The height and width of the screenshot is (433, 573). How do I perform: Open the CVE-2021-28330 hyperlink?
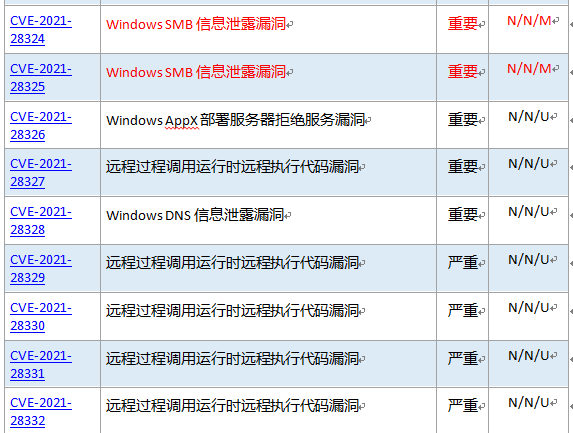pyautogui.click(x=41, y=316)
